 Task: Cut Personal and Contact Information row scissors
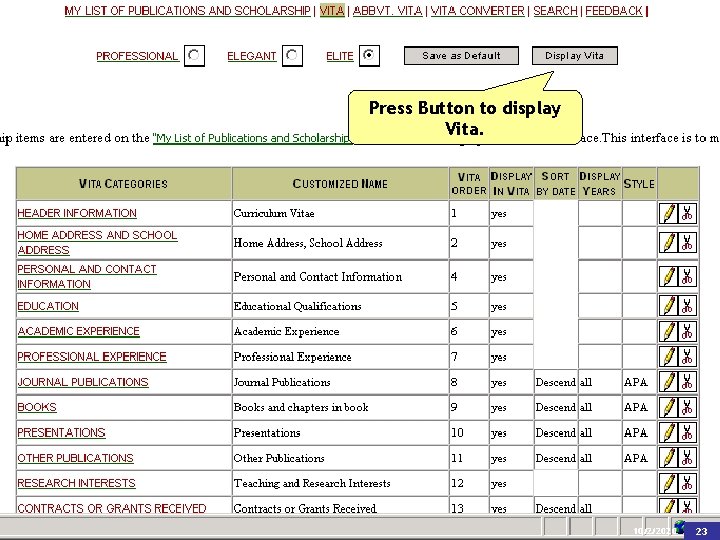[x=687, y=276]
